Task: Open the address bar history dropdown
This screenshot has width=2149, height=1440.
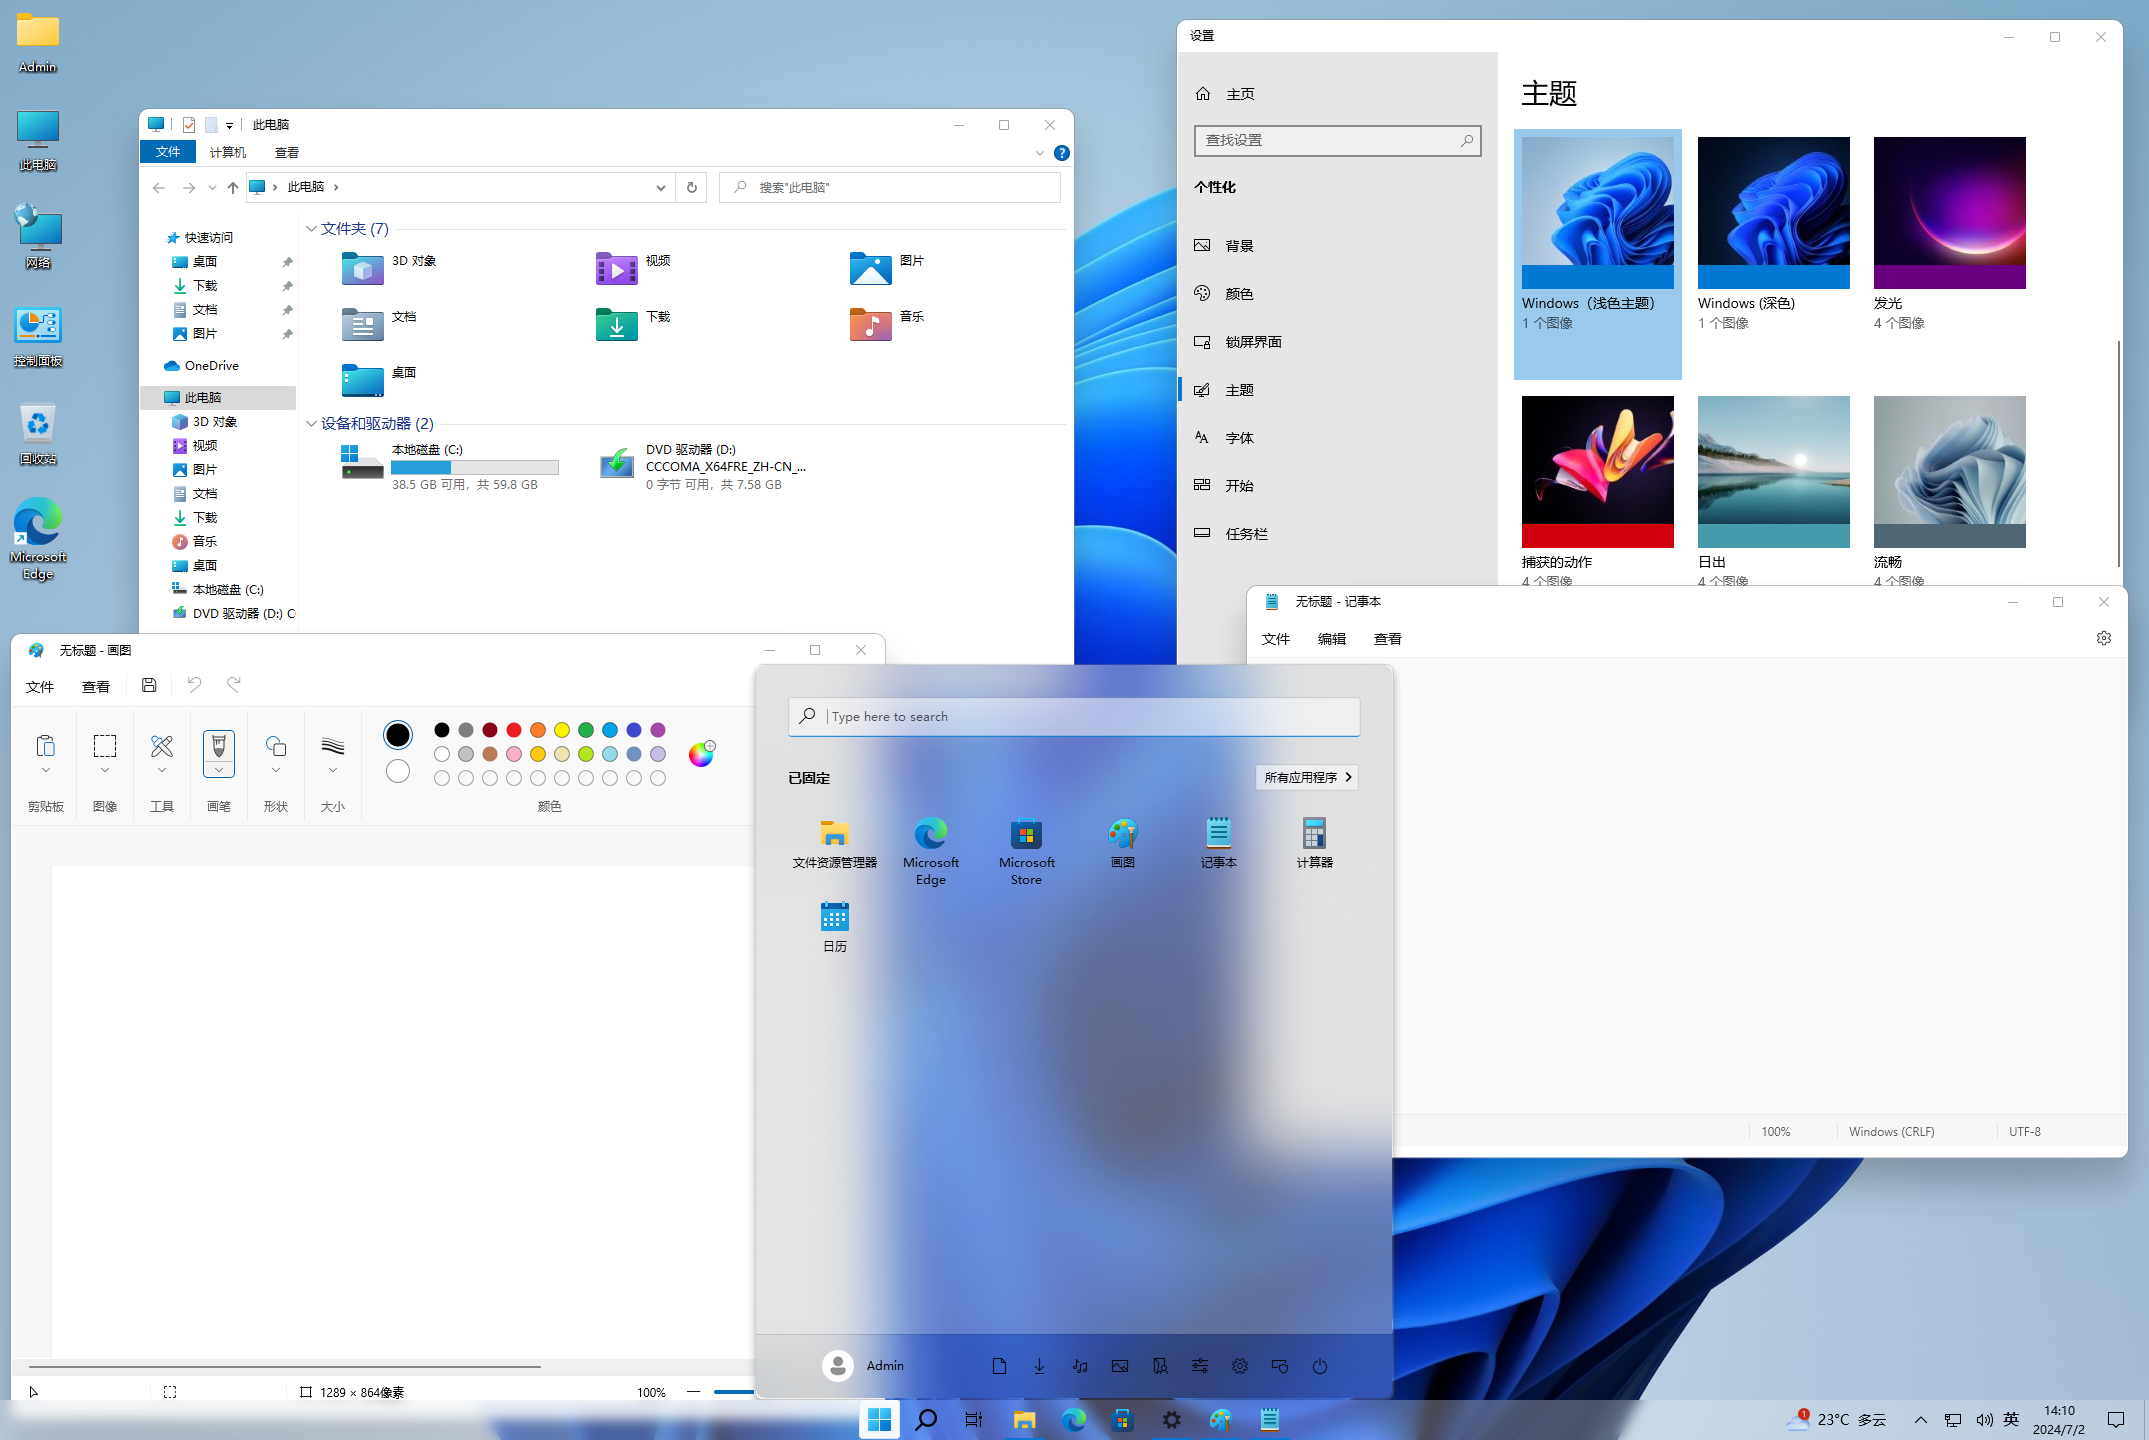Action: 660,187
